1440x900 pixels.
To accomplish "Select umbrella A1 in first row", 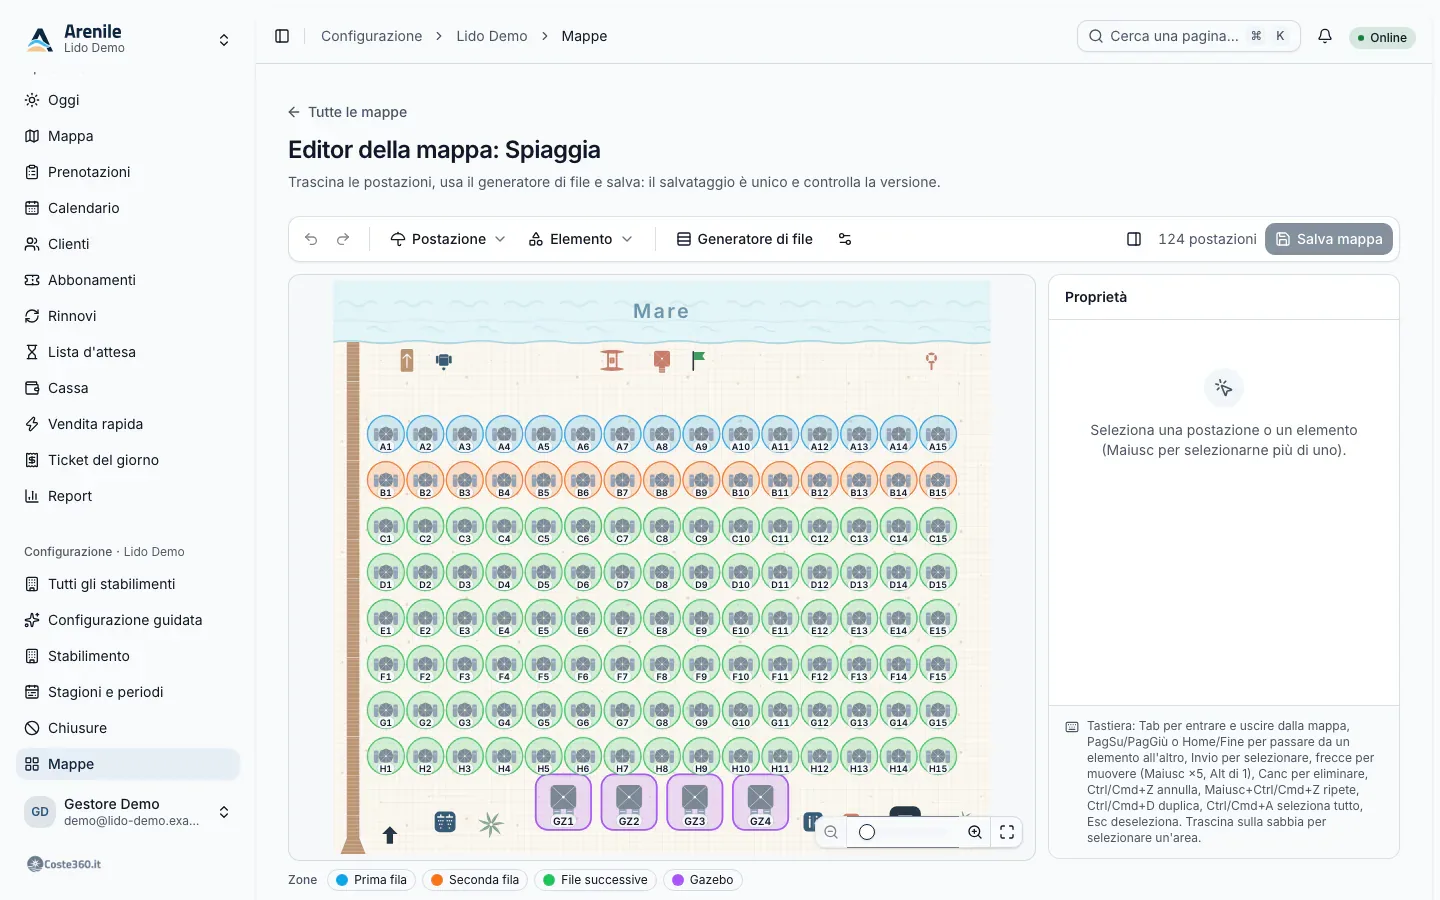I will (386, 434).
